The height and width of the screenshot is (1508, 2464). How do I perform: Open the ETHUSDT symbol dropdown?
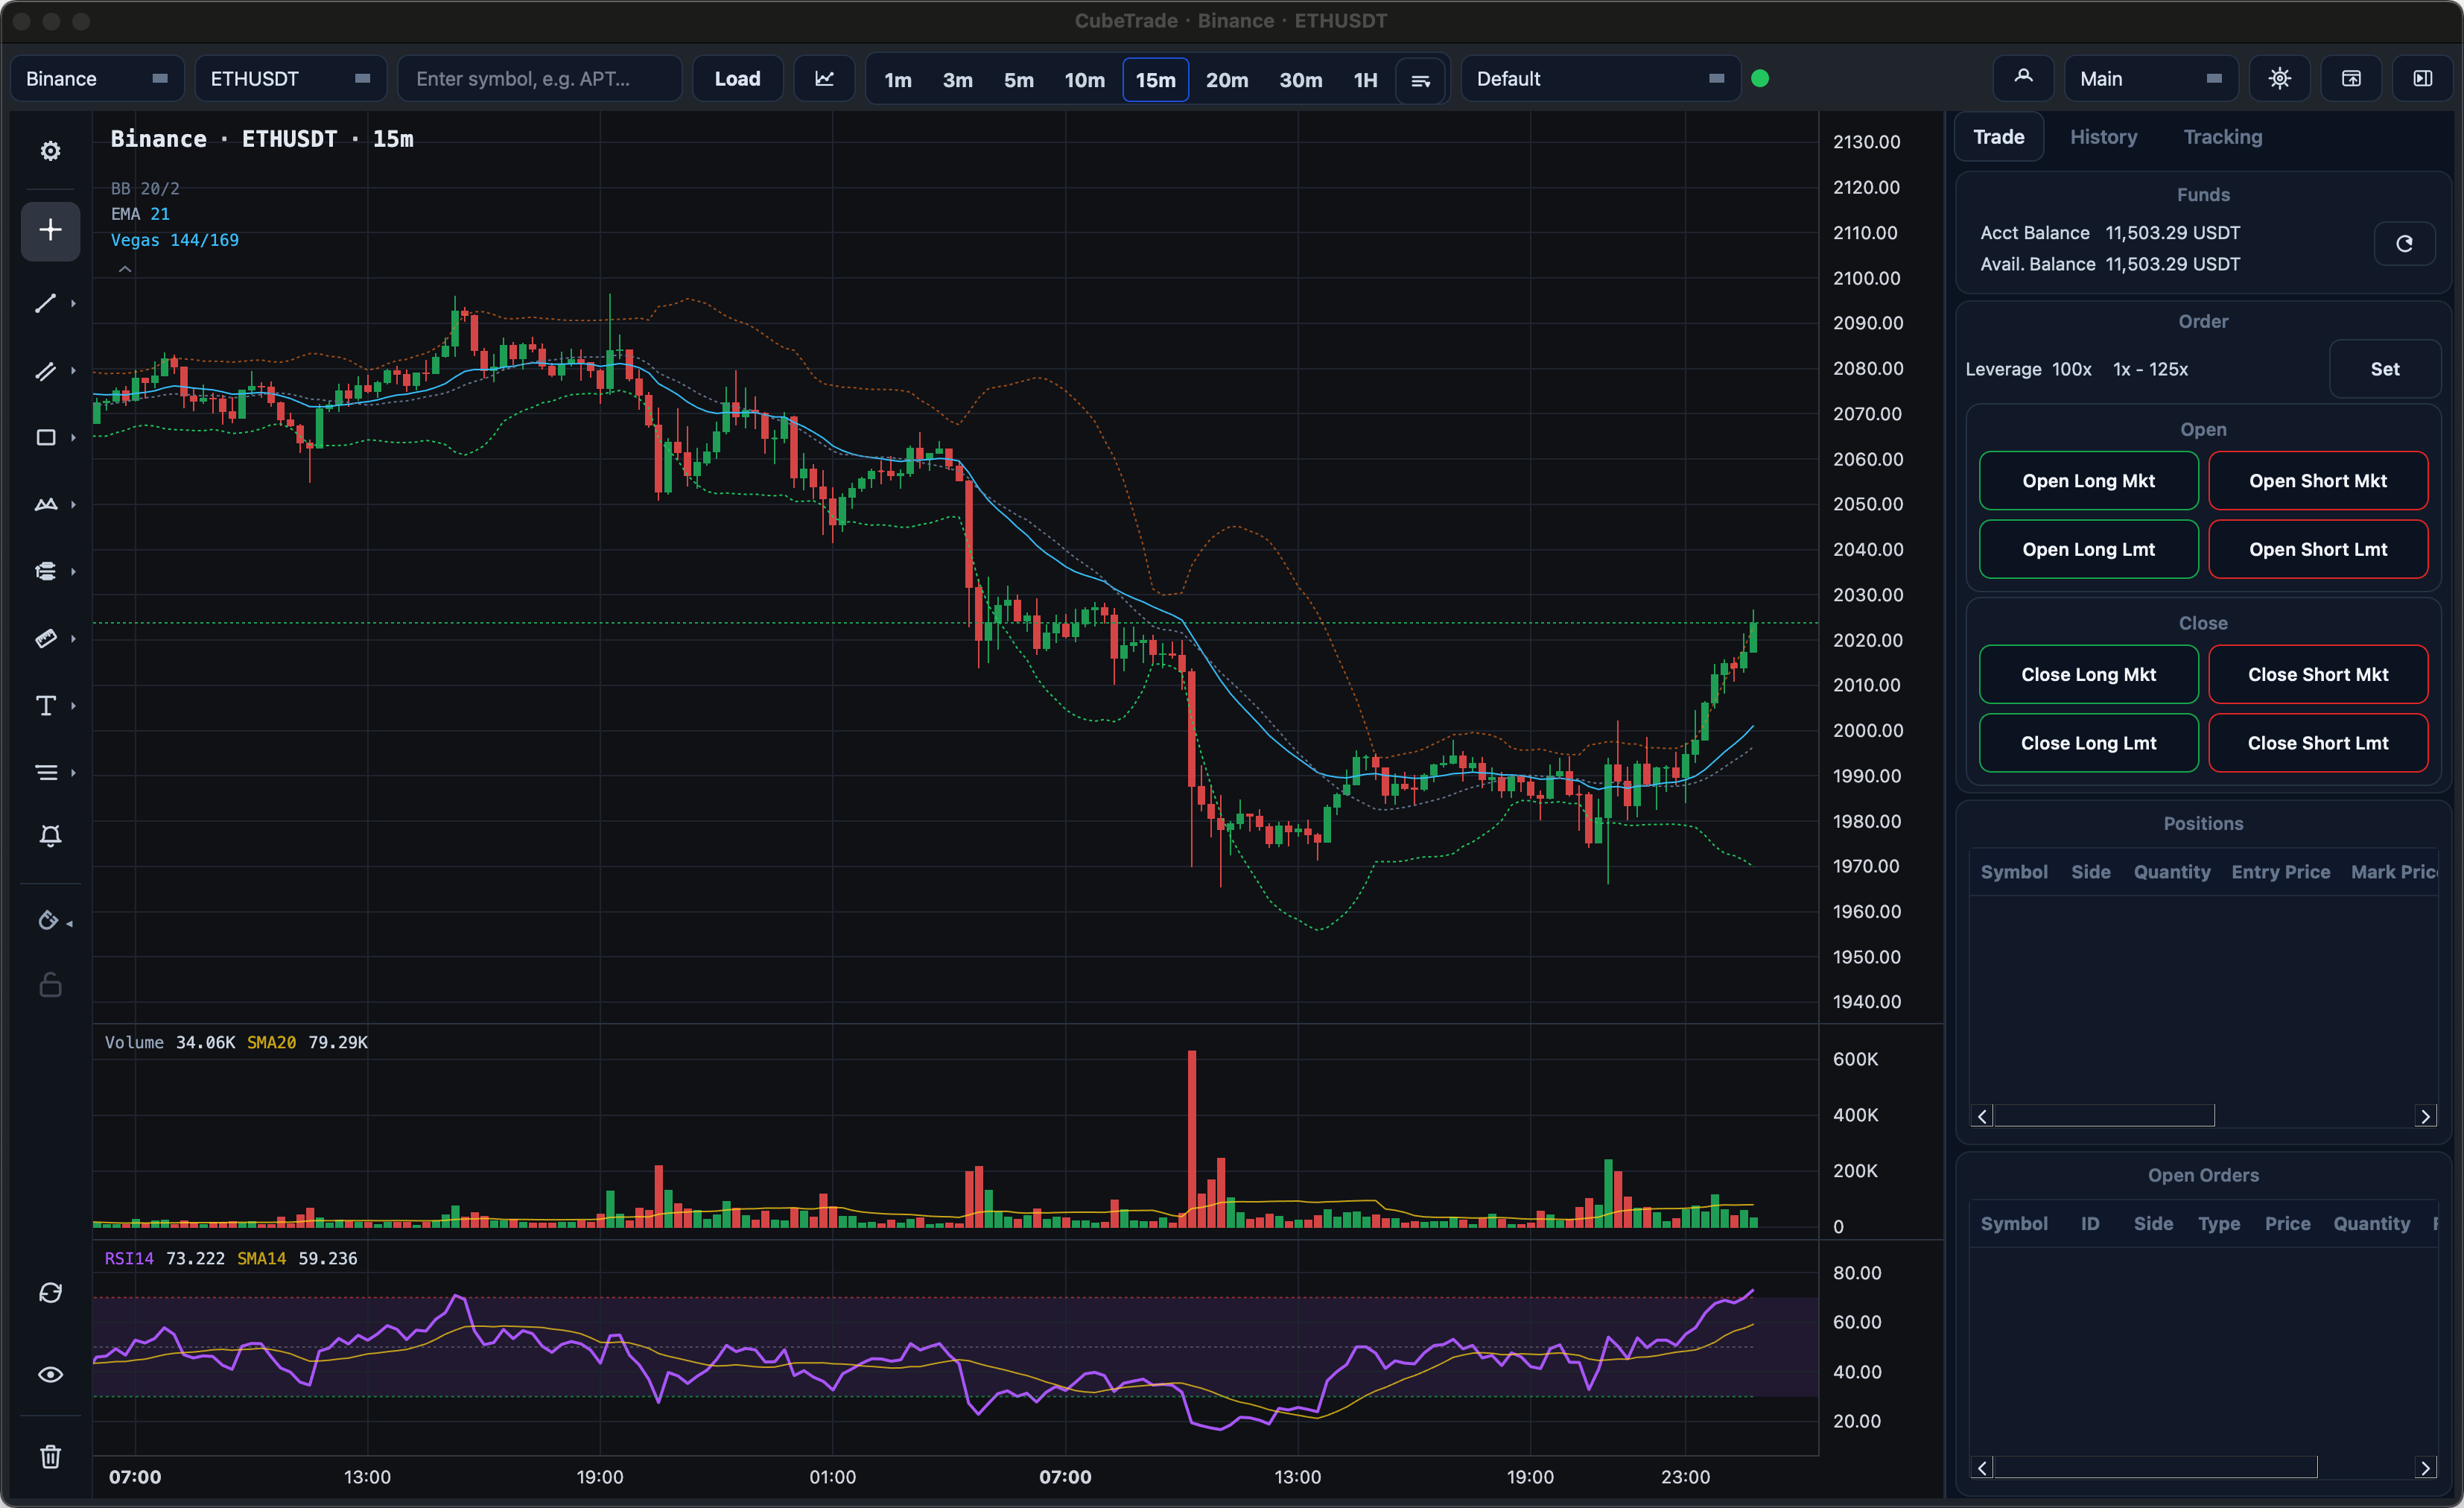coord(290,78)
